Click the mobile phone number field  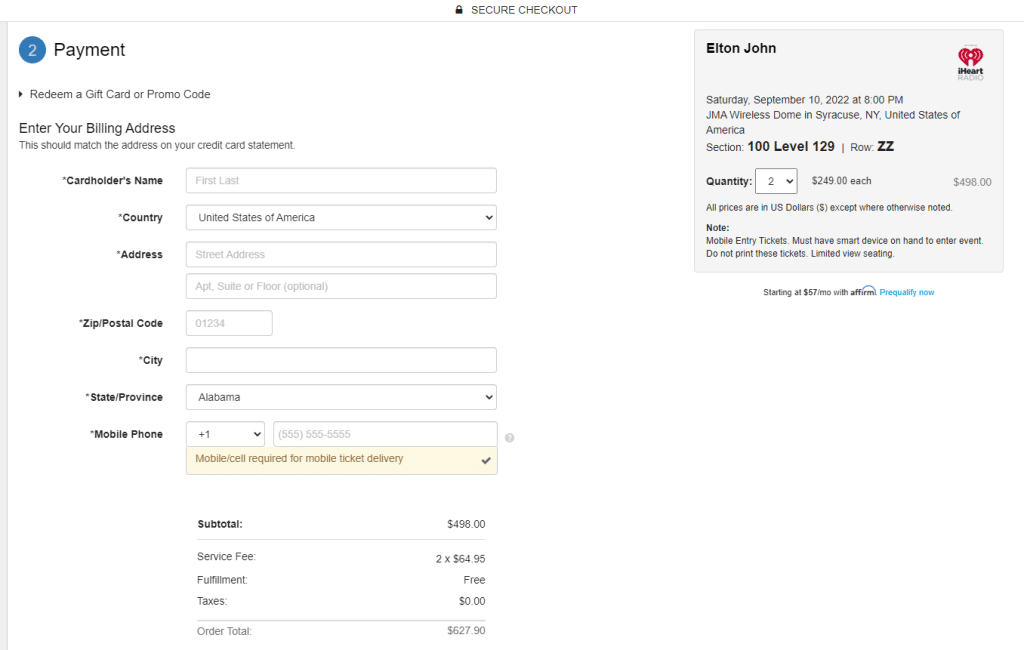385,434
